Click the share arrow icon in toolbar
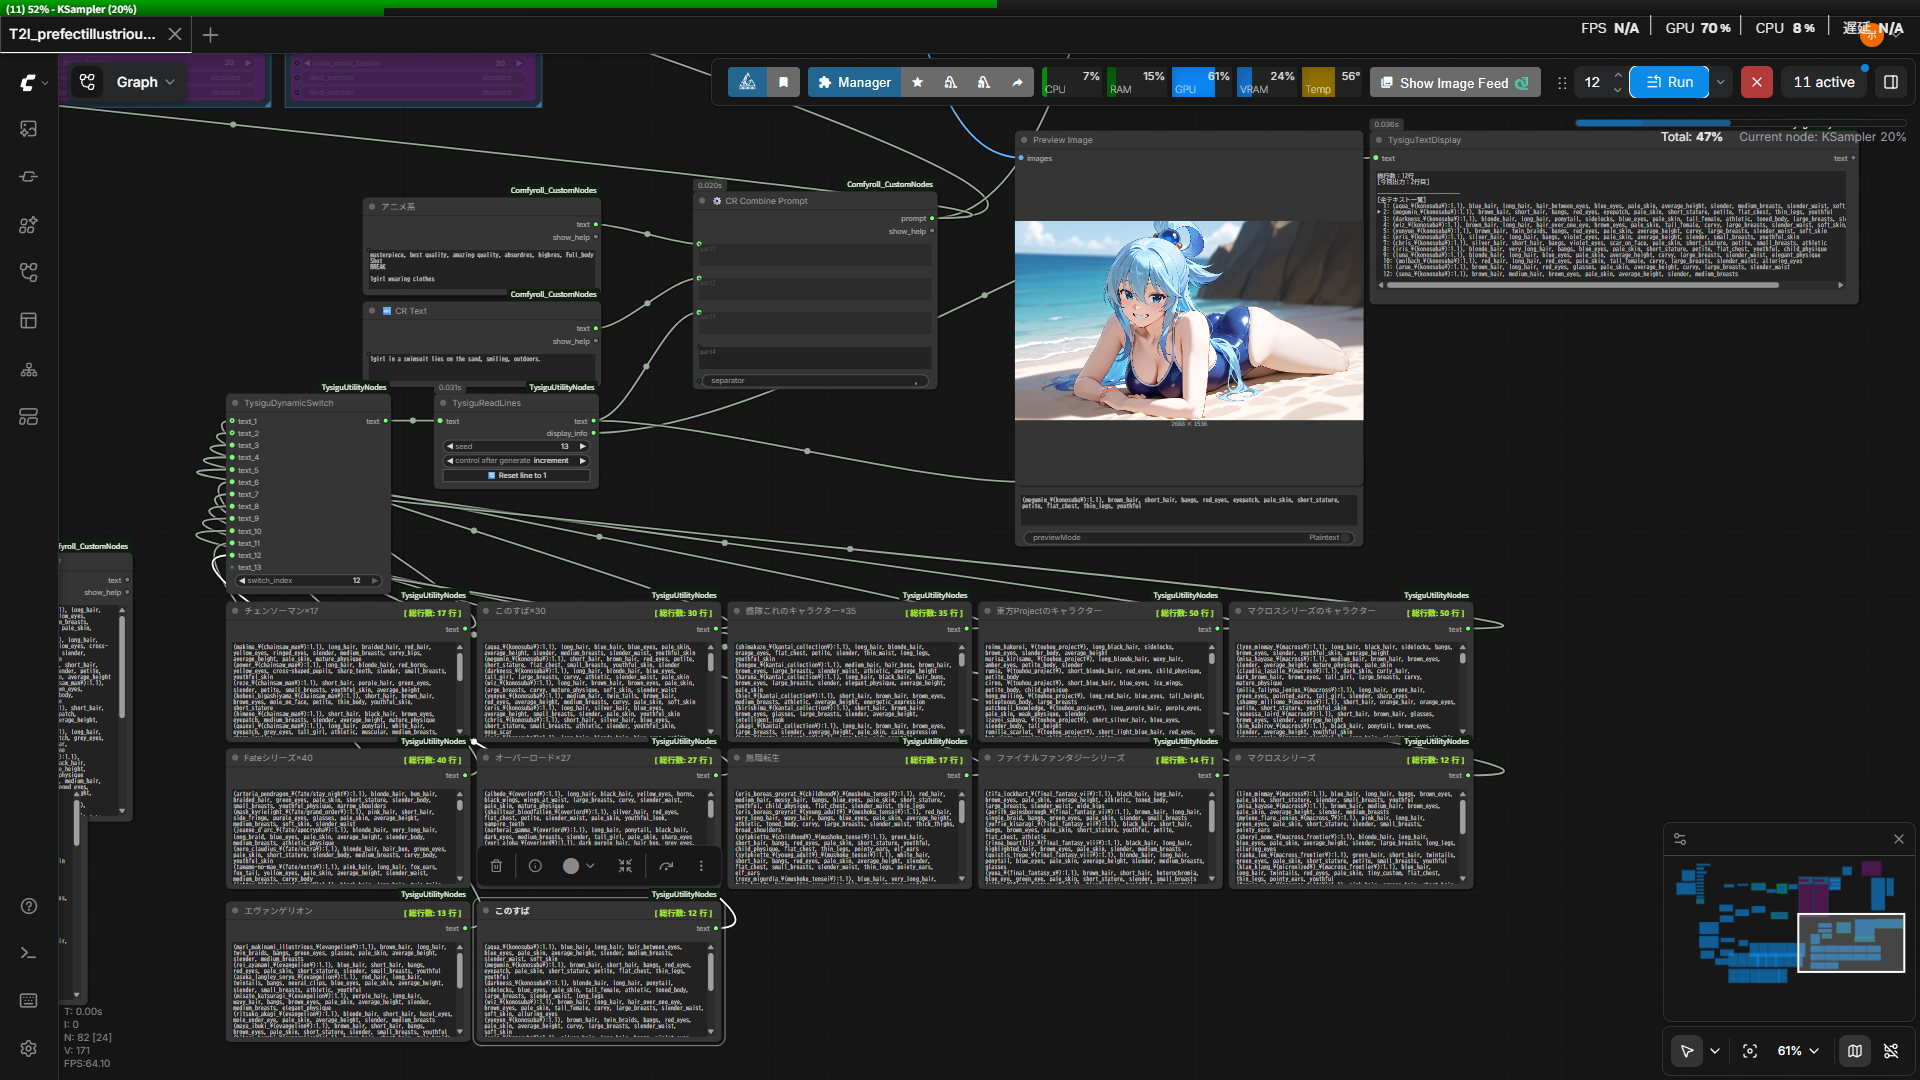 click(x=1017, y=82)
